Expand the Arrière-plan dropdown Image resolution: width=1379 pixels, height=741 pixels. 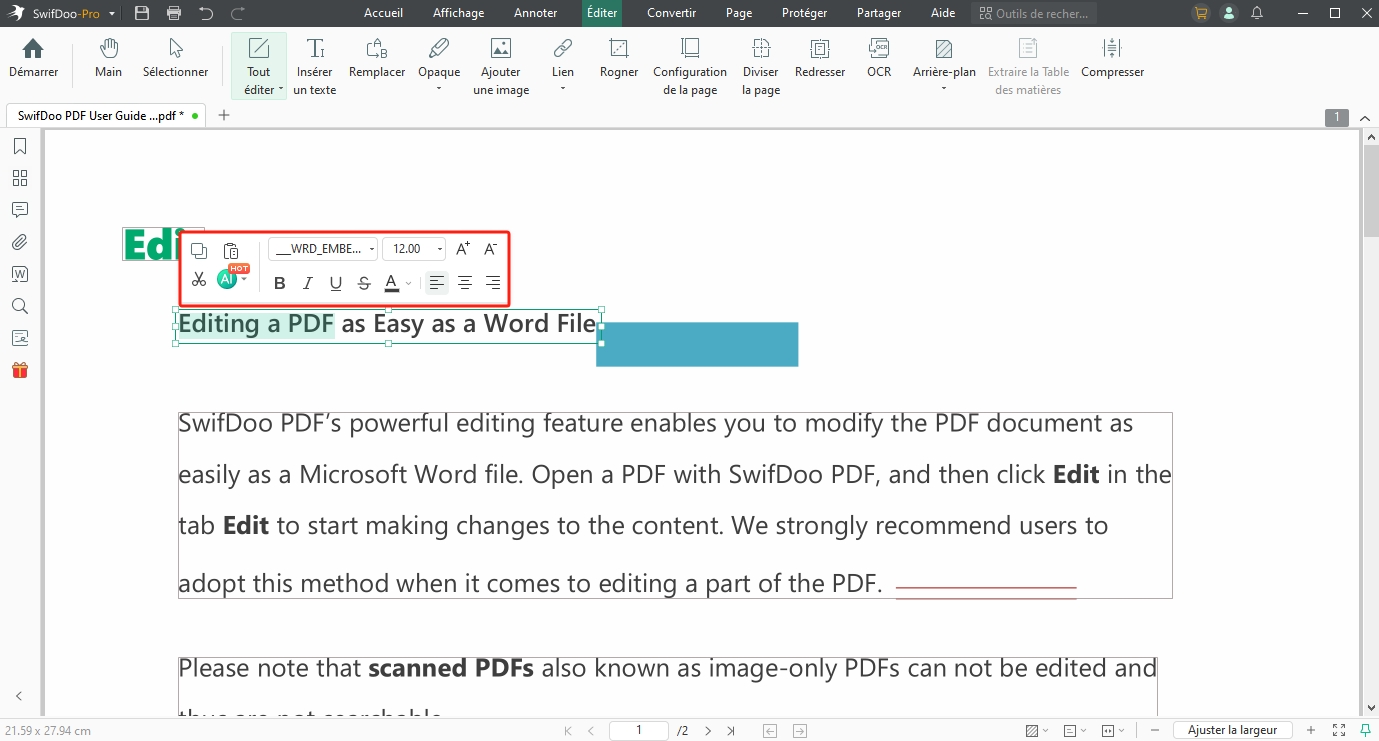(x=944, y=89)
